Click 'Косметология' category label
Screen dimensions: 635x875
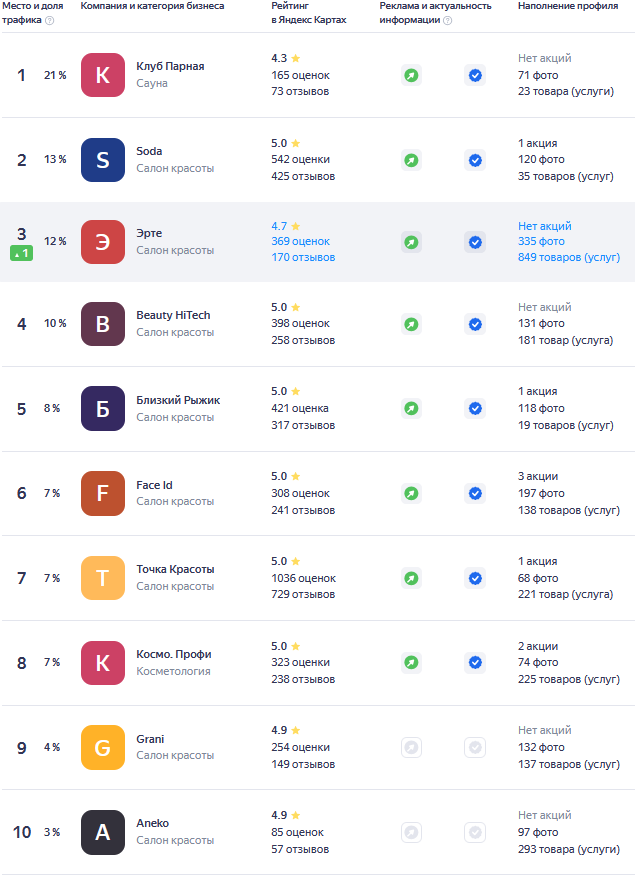click(173, 671)
